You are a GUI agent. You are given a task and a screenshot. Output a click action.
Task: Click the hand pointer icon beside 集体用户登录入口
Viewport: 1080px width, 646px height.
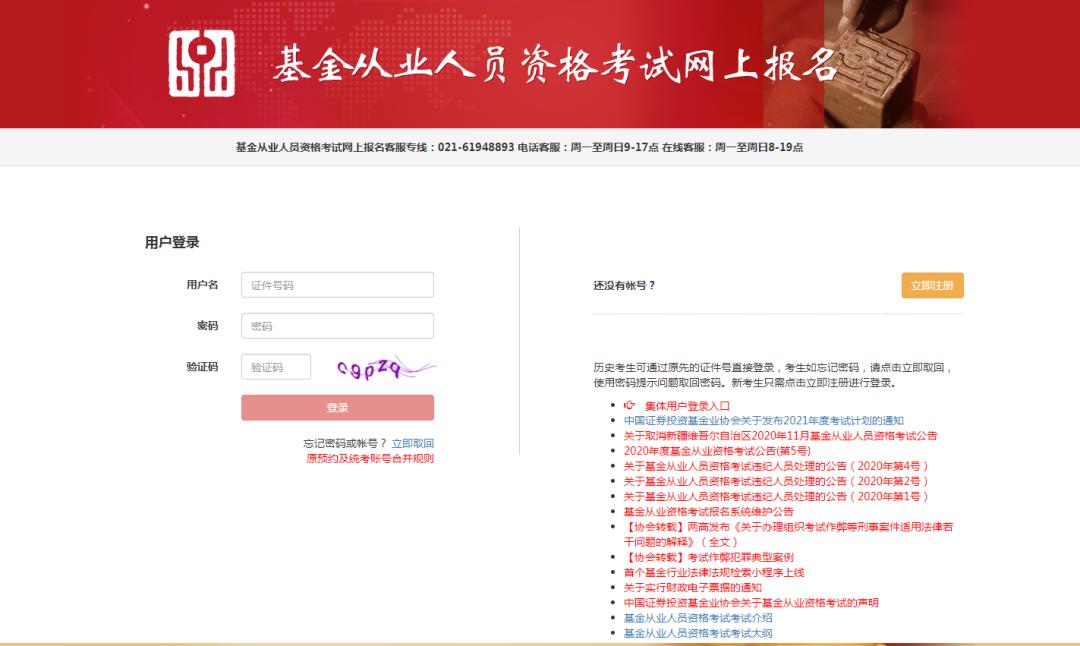[628, 403]
